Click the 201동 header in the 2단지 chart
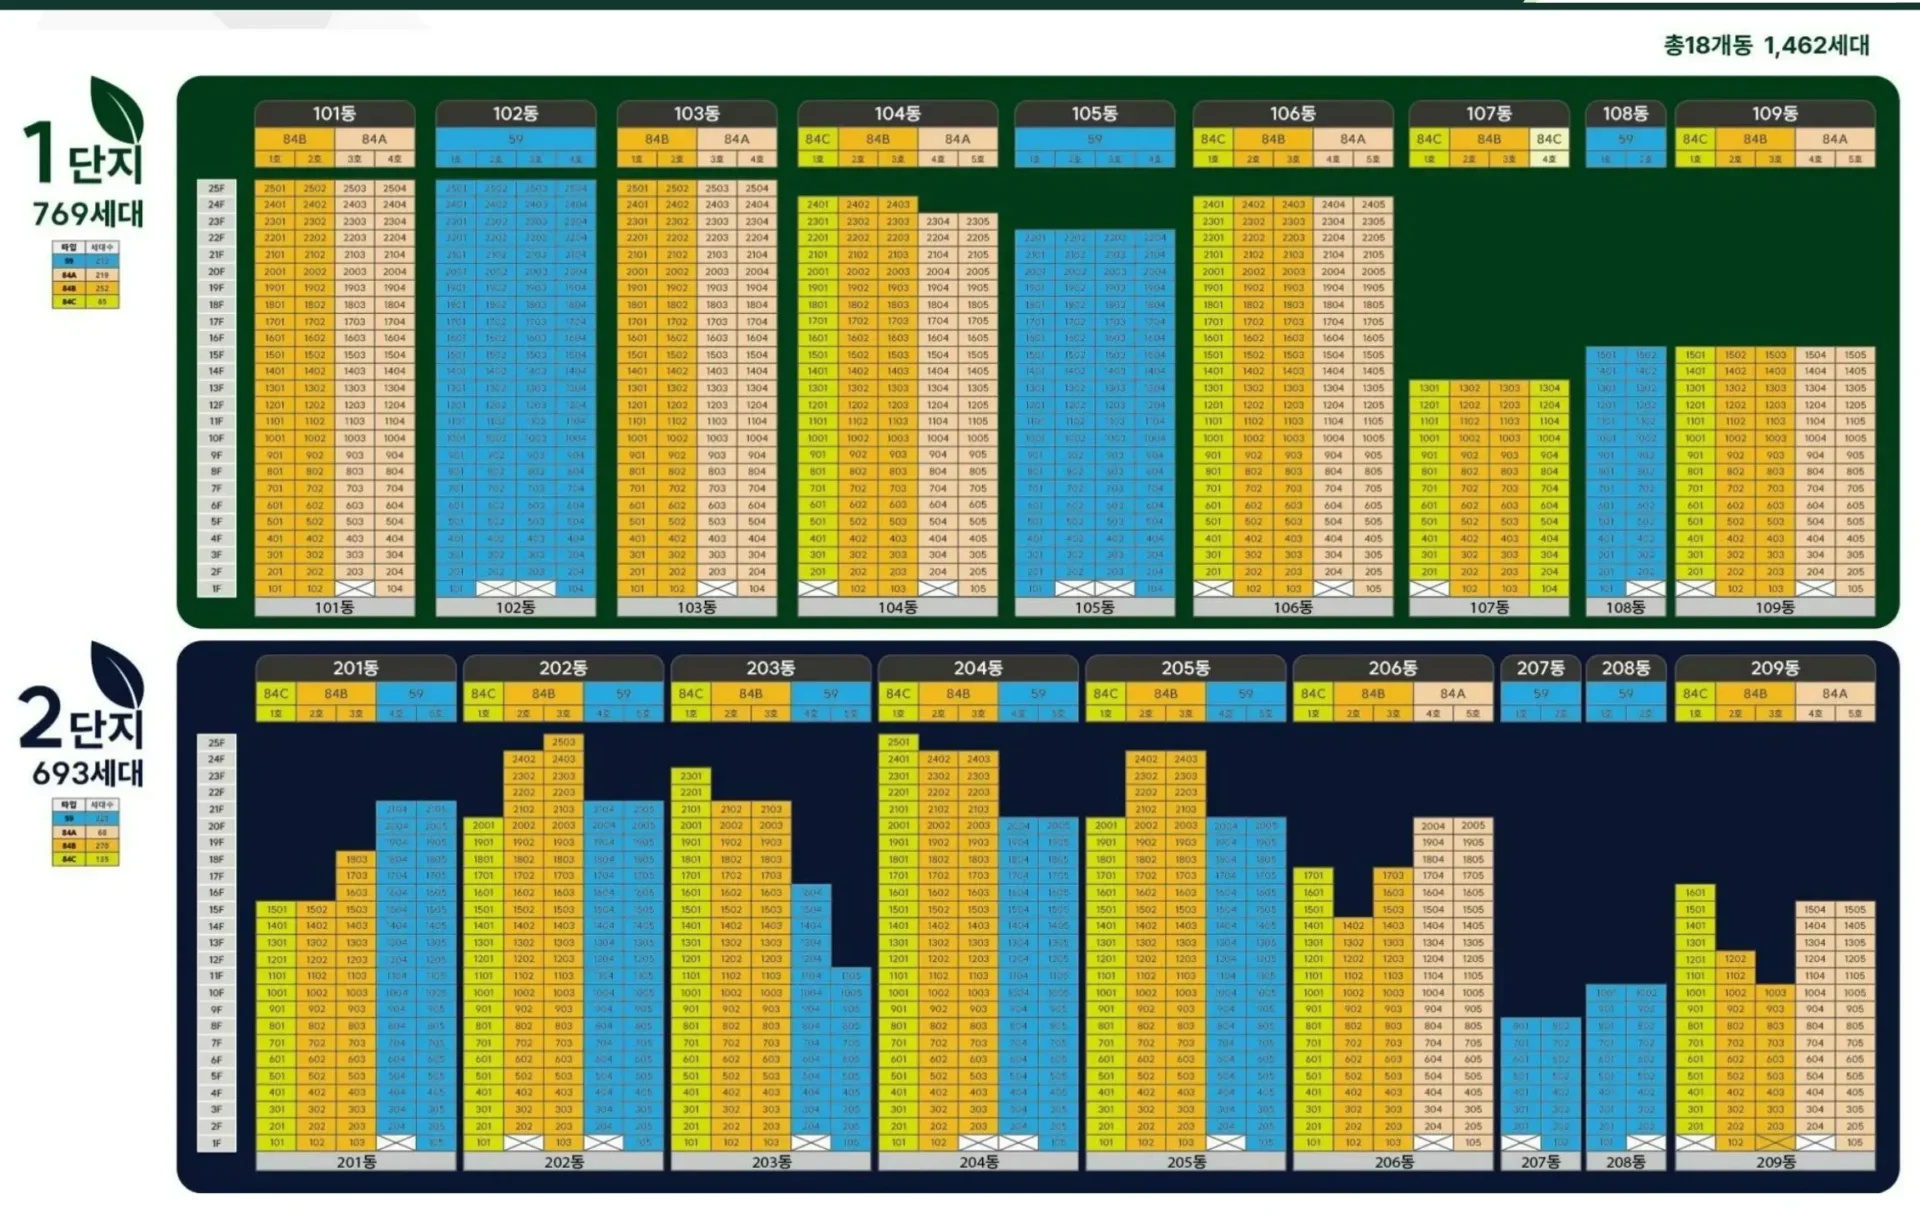This screenshot has height=1216, width=1920. pos(355,668)
